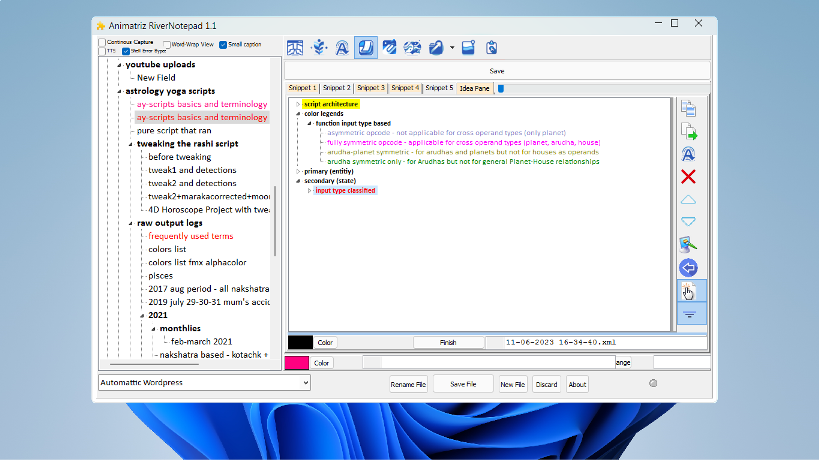Click the move down triangle icon
Screen dimensions: 819x460
tap(688, 222)
